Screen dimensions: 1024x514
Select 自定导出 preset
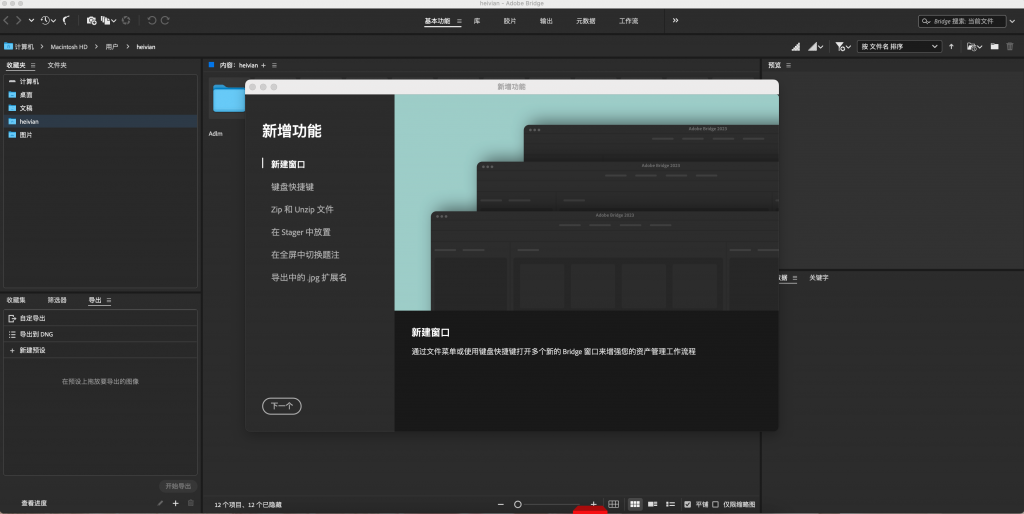click(x=101, y=318)
